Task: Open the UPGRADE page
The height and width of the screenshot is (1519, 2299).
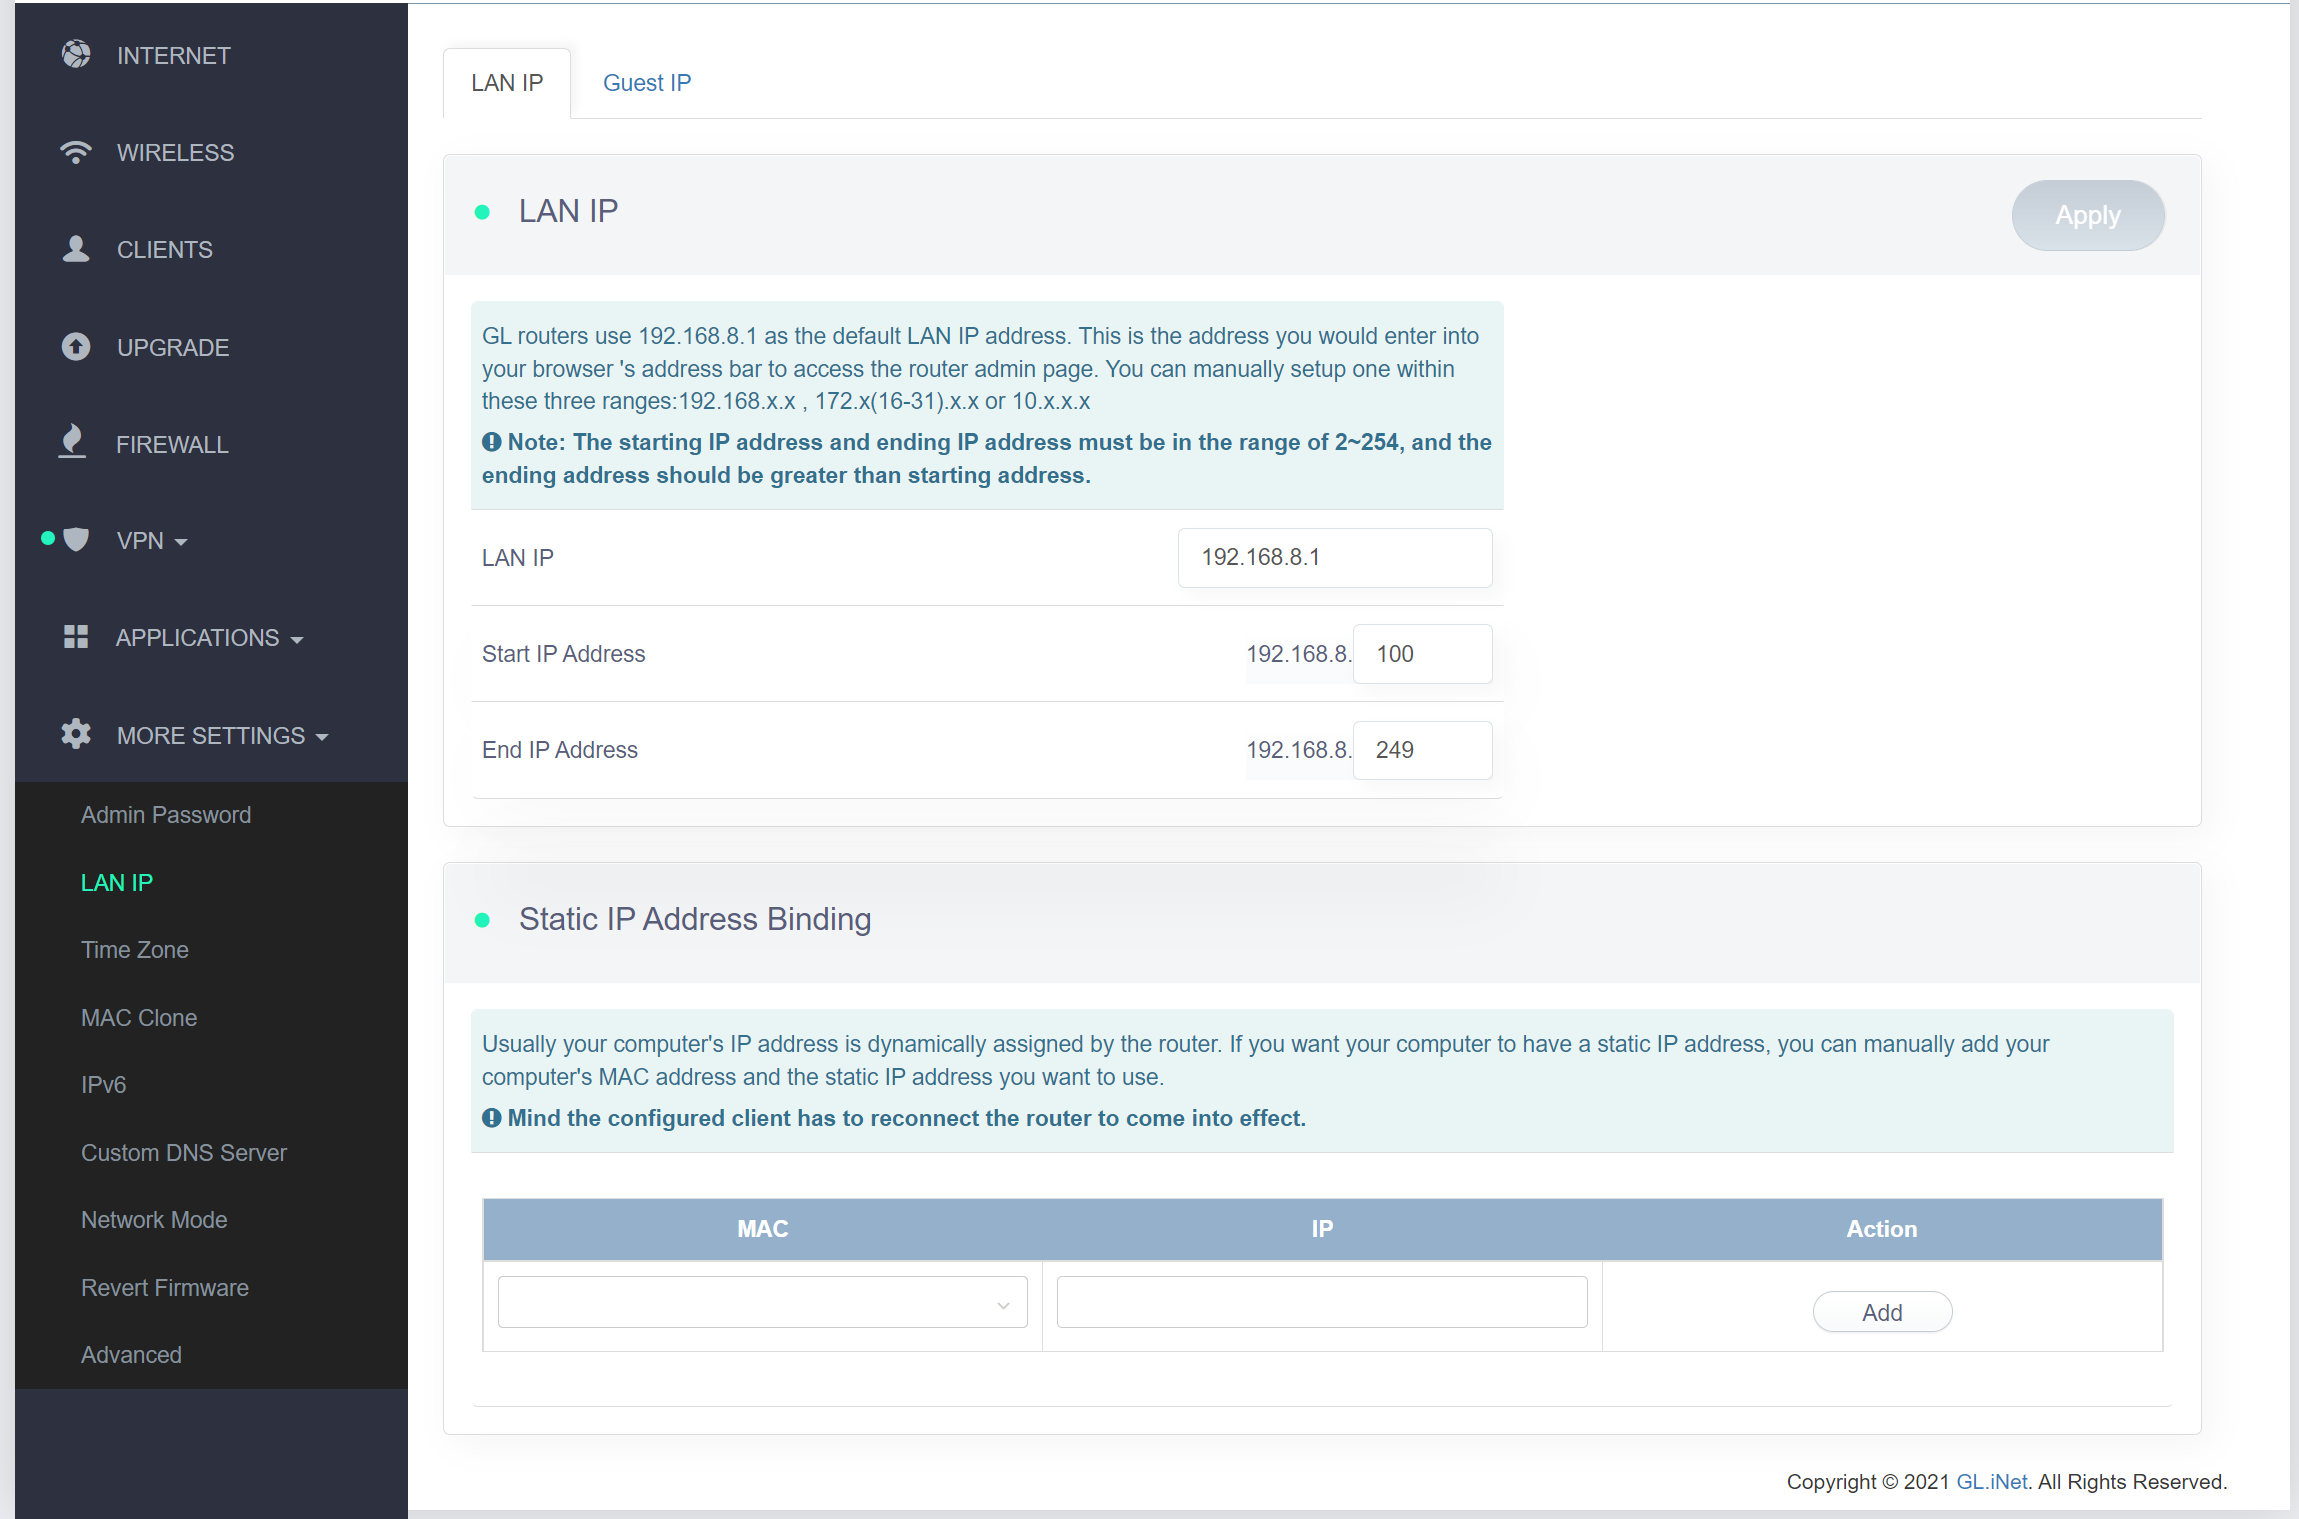Action: 172,347
